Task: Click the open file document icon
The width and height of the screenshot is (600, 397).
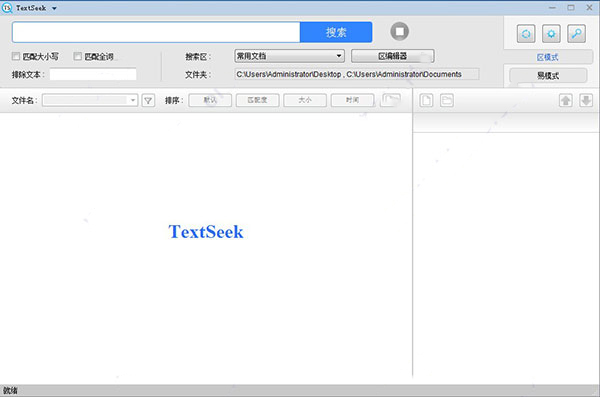Action: [426, 100]
